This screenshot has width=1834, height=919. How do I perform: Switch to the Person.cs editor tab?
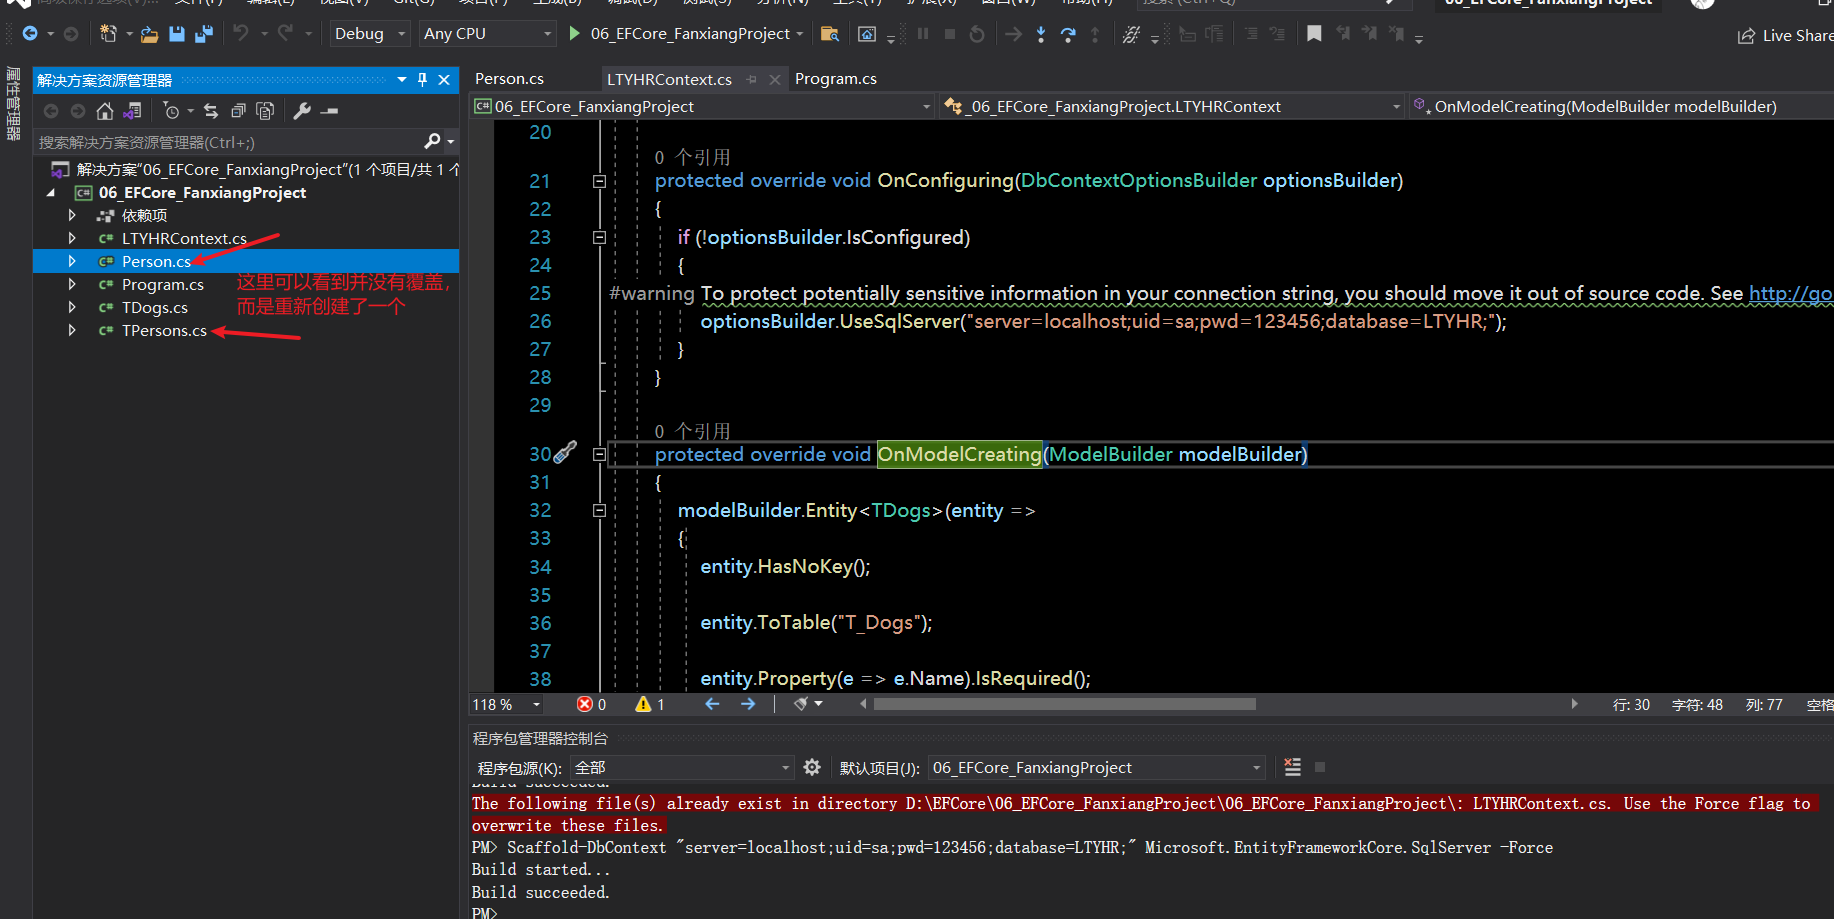509,79
